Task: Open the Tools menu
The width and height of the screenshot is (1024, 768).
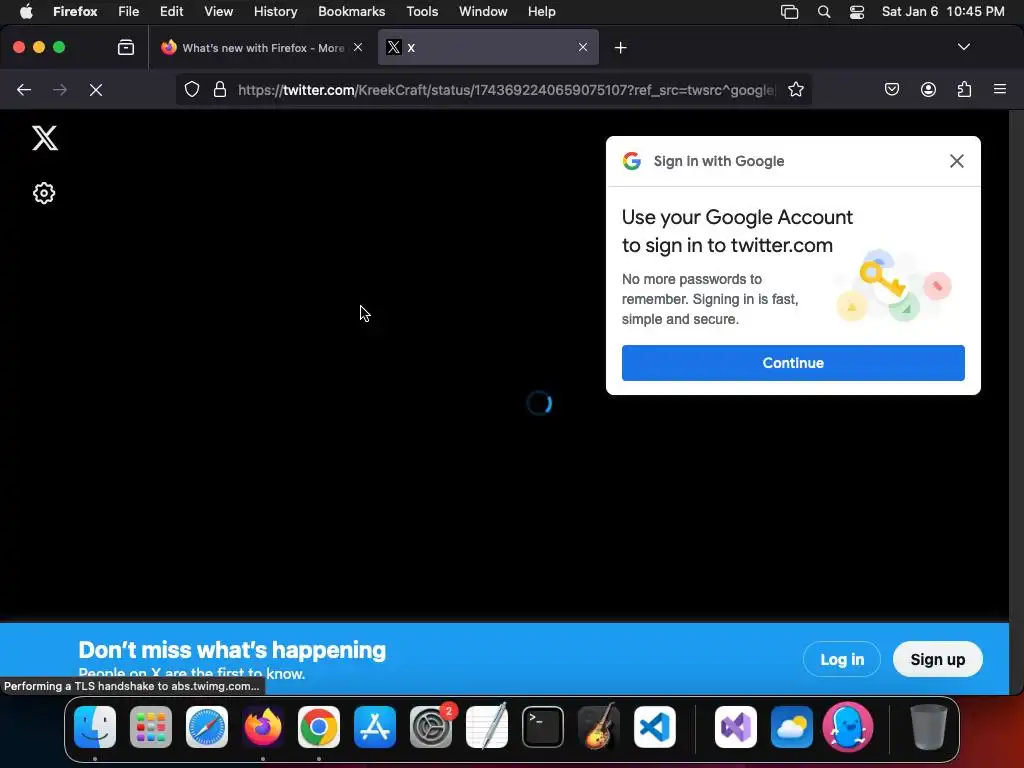Action: coord(422,12)
